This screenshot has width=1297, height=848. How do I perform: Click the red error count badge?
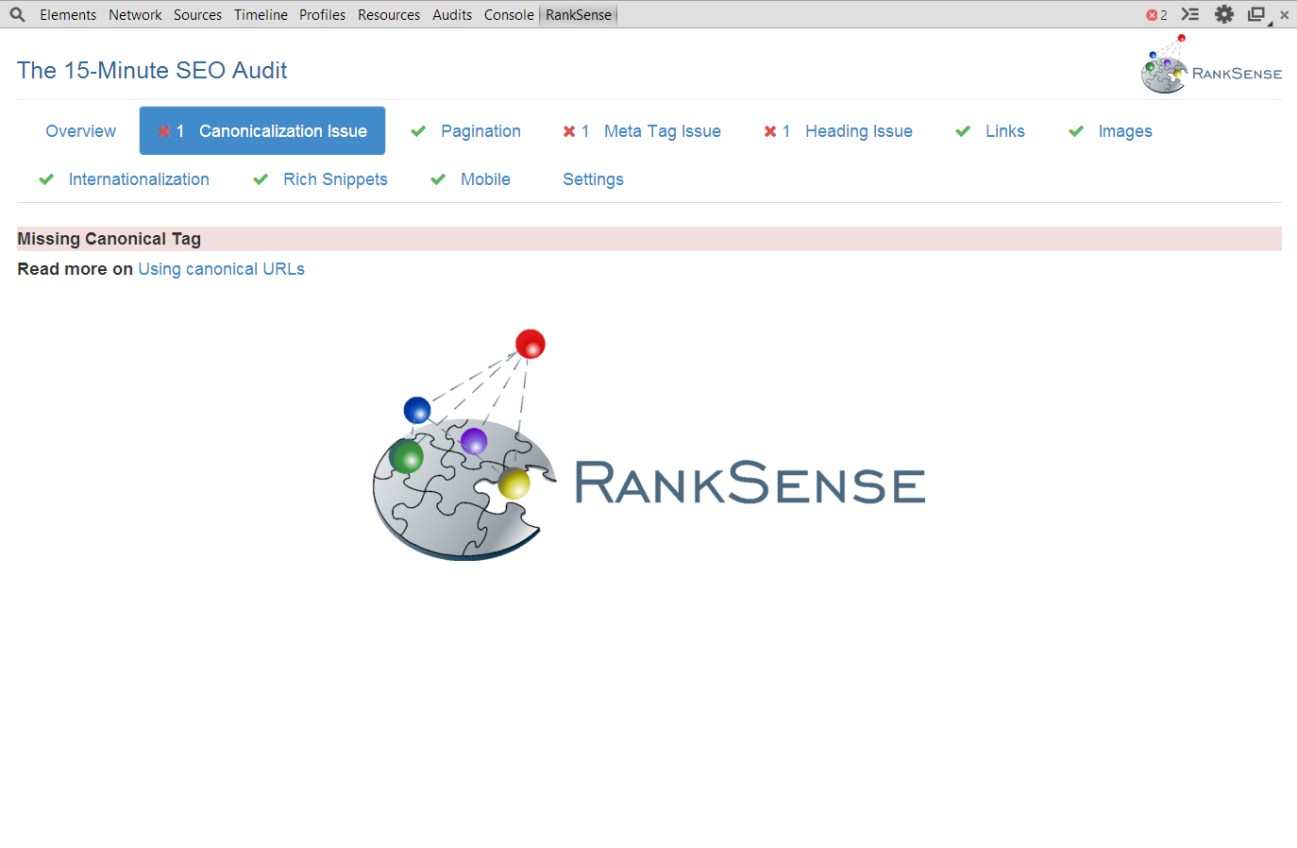[1156, 14]
